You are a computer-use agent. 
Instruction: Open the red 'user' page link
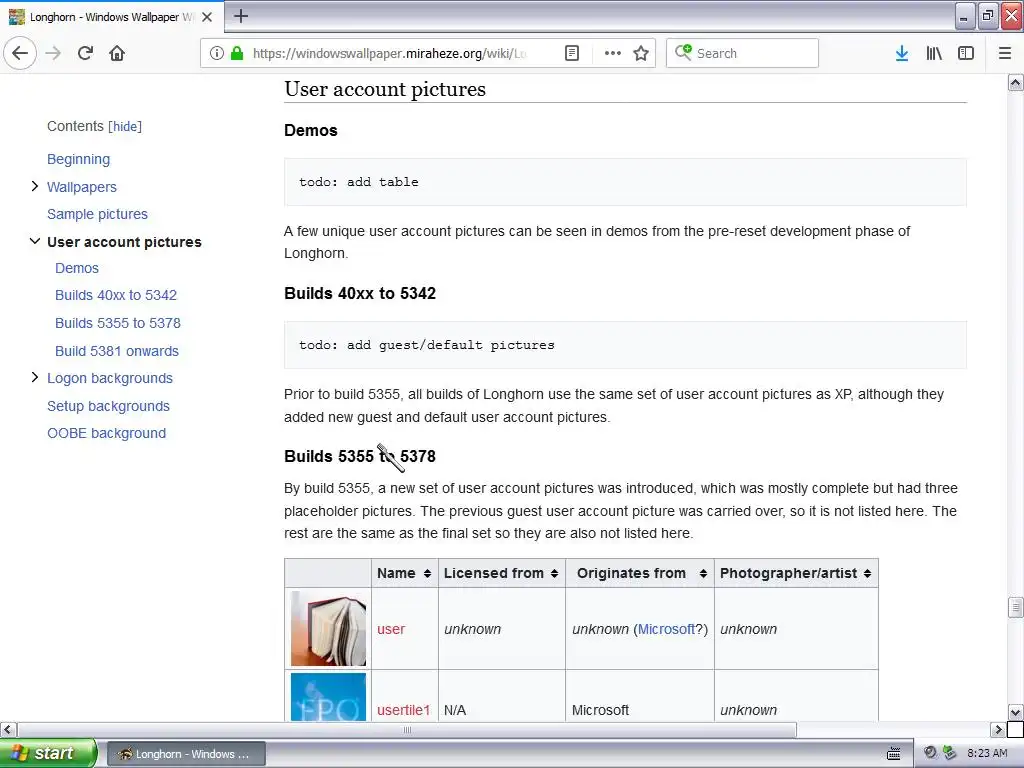point(391,630)
